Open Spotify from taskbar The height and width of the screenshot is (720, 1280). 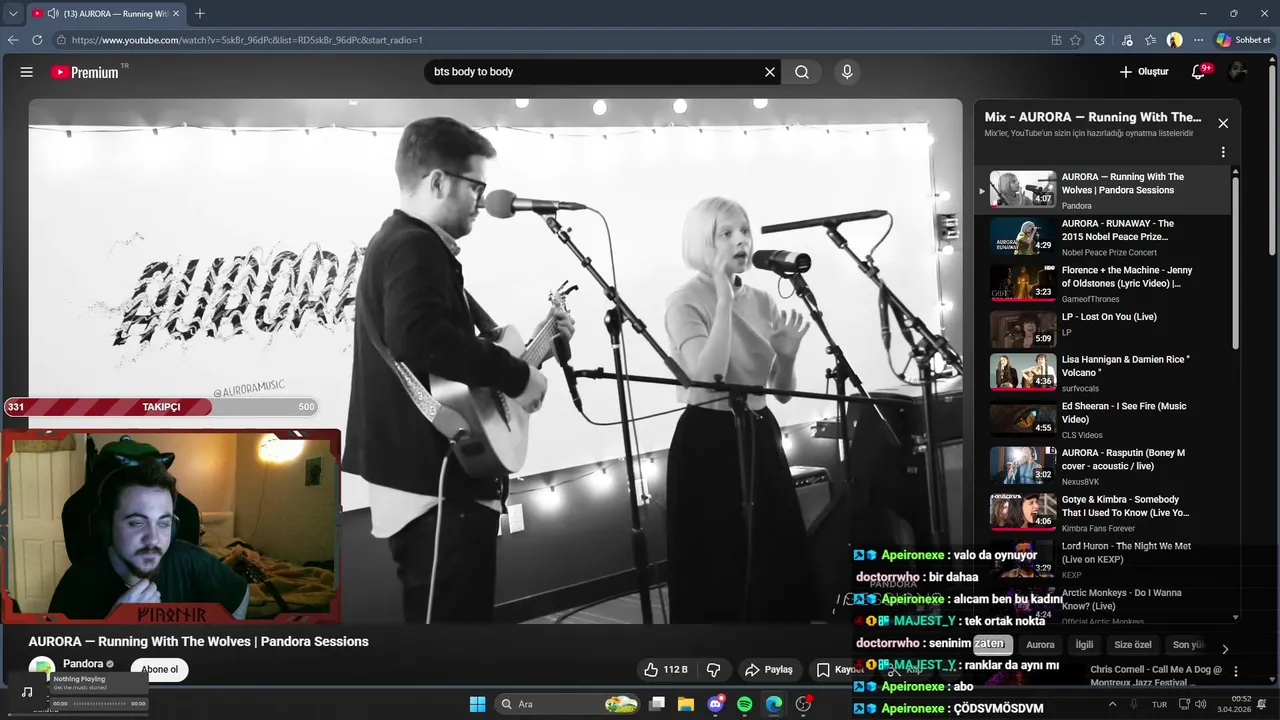744,704
